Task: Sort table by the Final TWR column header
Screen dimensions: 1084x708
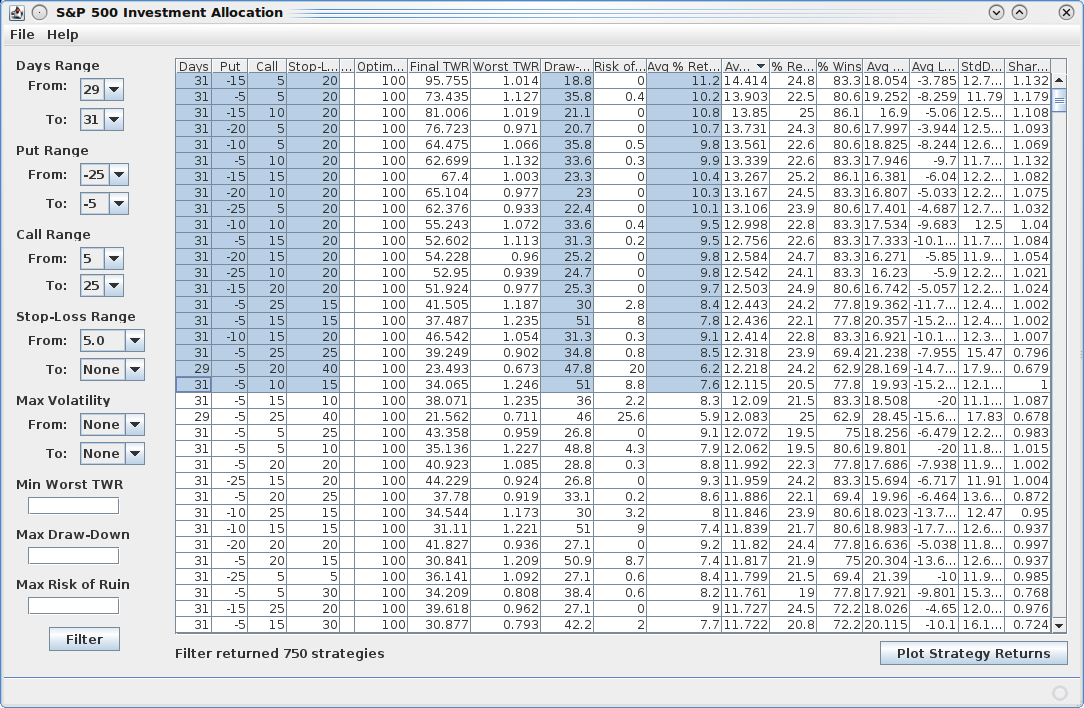Action: 439,66
